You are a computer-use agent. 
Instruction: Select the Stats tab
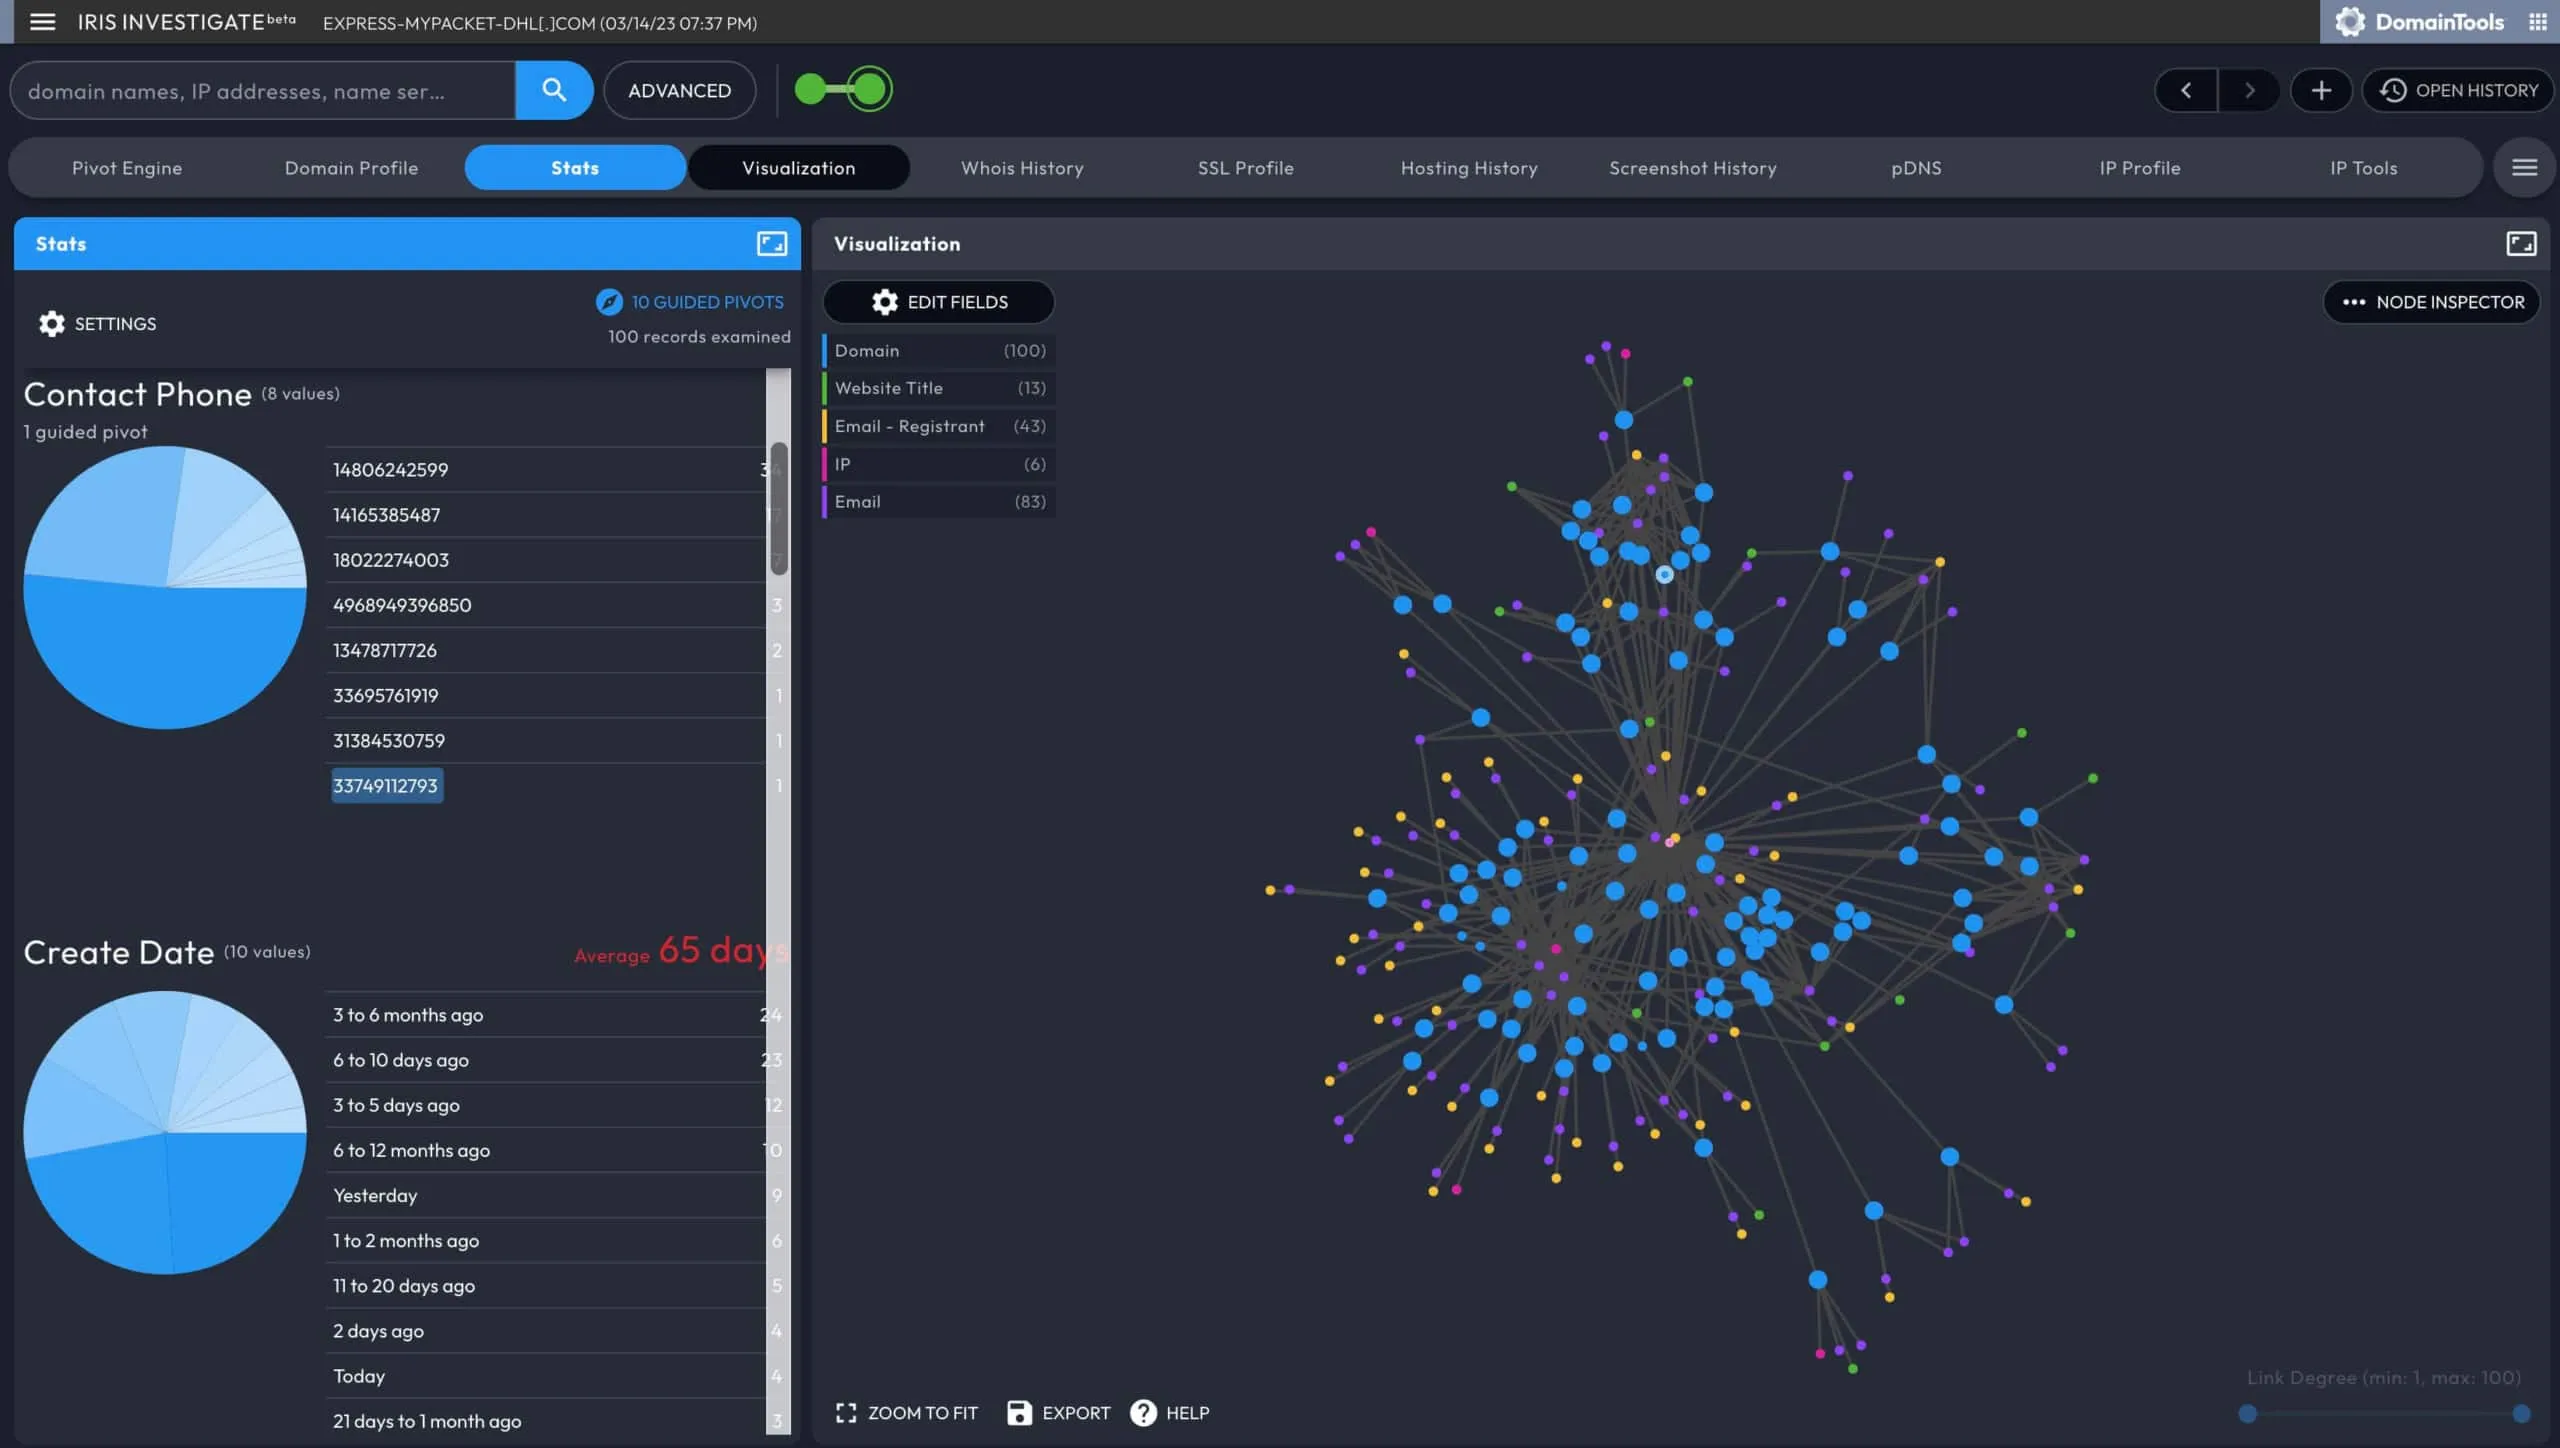coord(575,168)
